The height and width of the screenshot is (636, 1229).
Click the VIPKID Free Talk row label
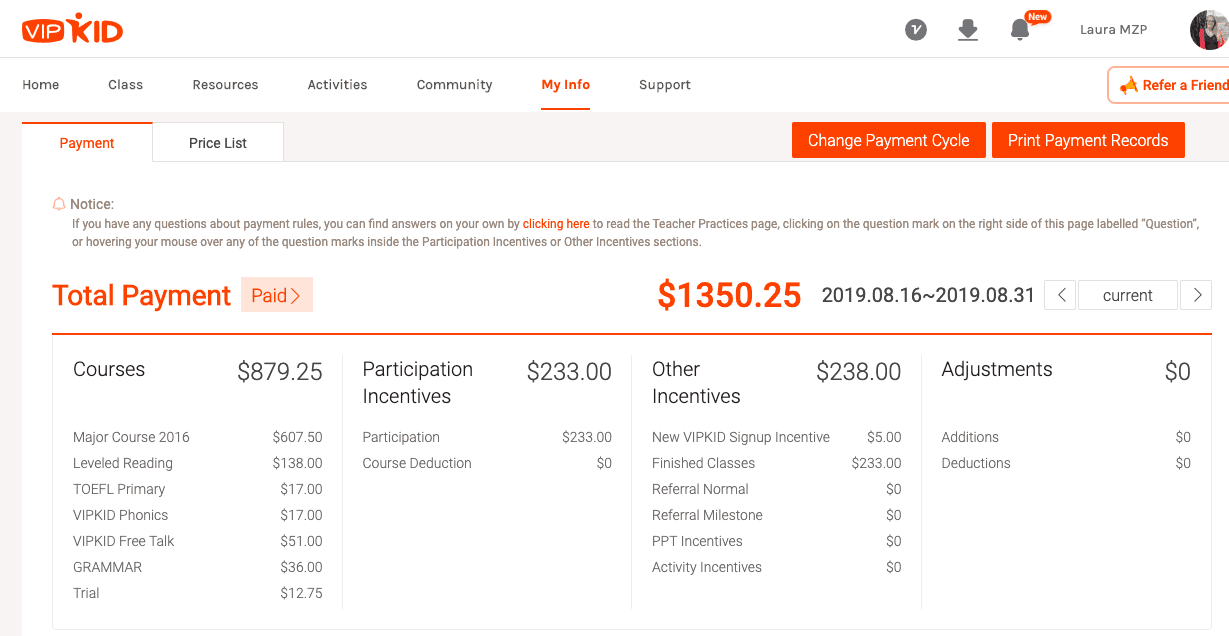pos(124,541)
